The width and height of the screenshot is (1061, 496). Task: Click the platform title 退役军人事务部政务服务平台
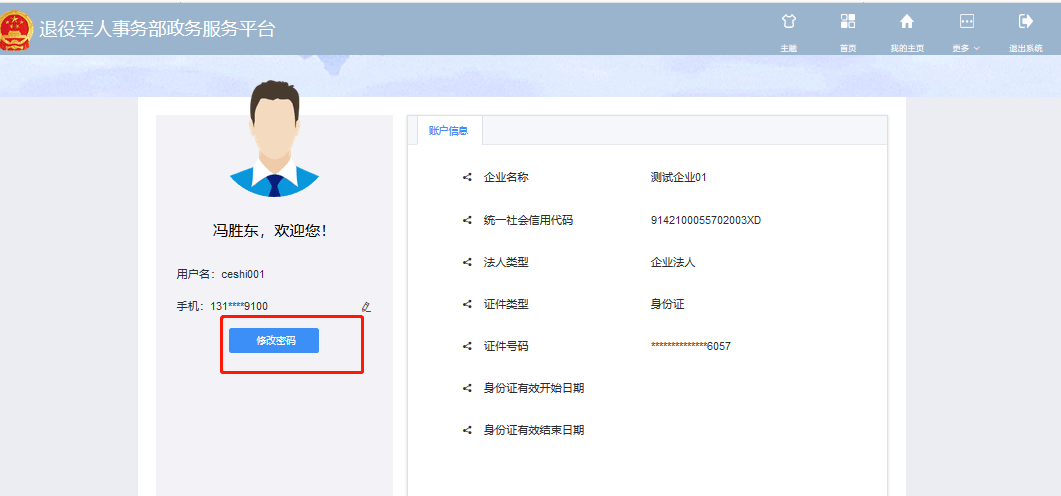157,30
